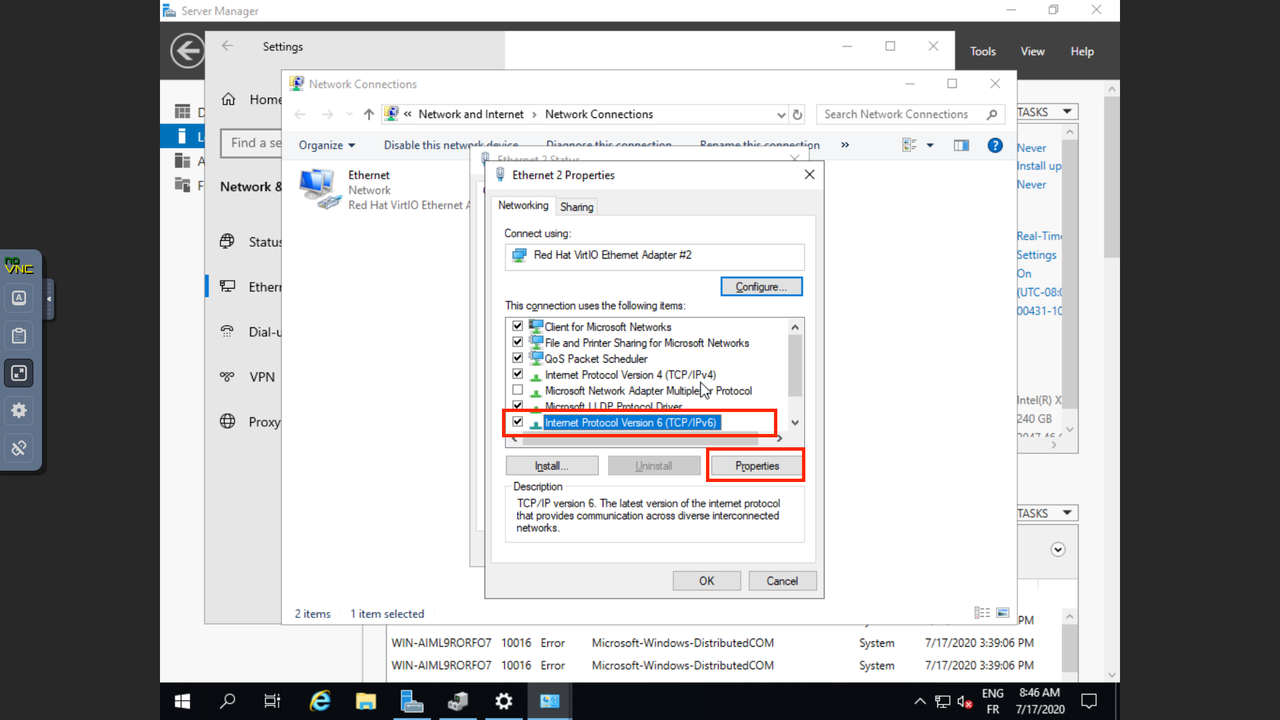This screenshot has height=720, width=1280.
Task: Open Server Manager taskbar icon
Action: click(412, 701)
